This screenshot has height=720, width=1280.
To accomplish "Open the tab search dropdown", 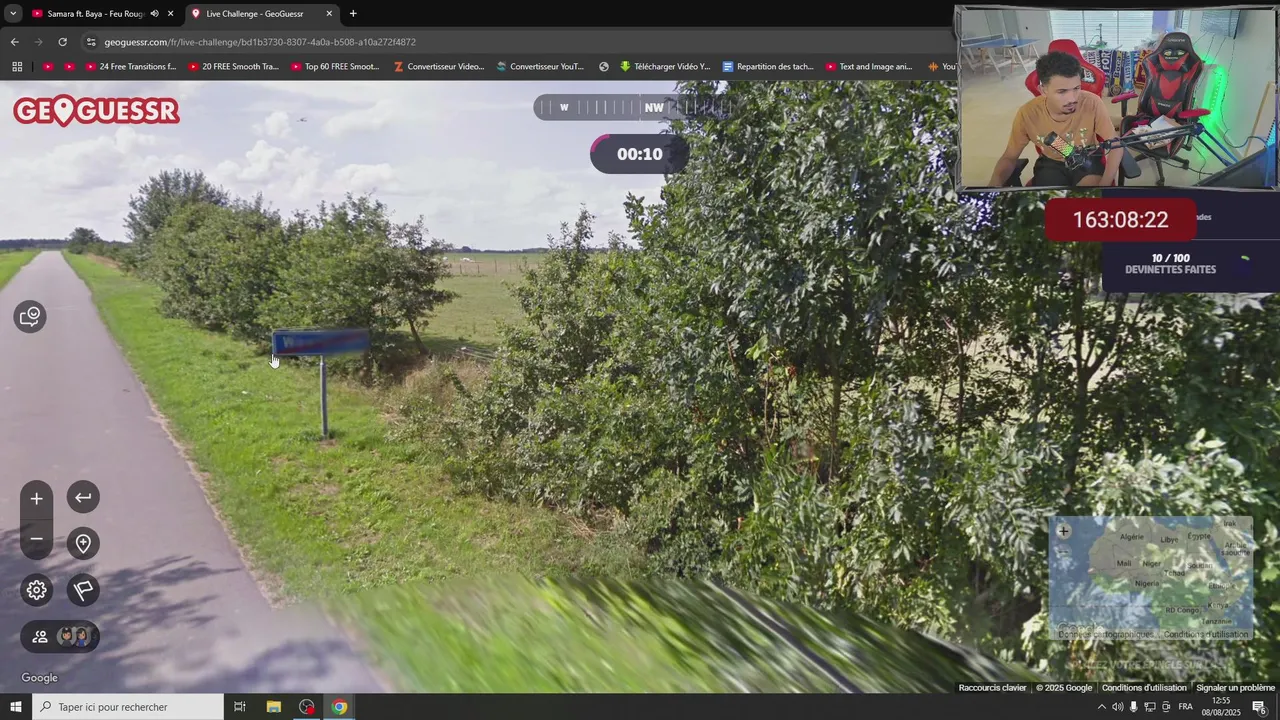I will pyautogui.click(x=12, y=13).
